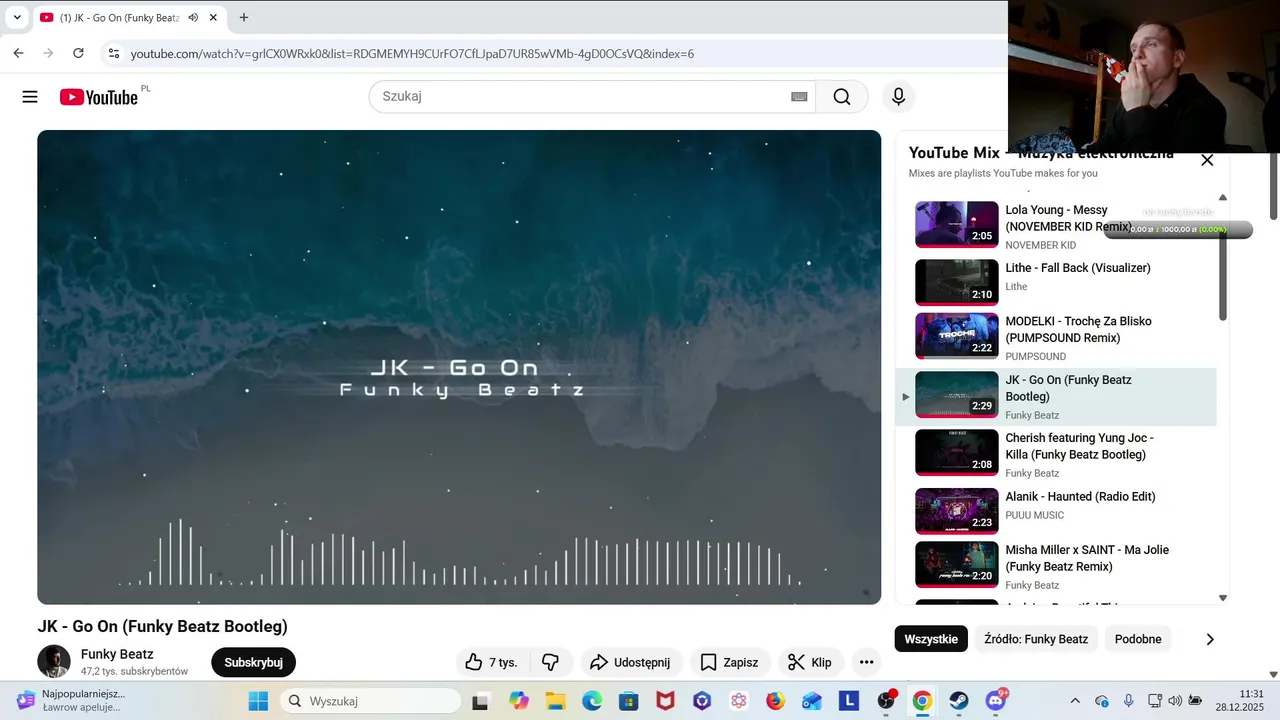The width and height of the screenshot is (1280, 720).
Task: Open McAfee from the taskbar
Action: coord(665,701)
